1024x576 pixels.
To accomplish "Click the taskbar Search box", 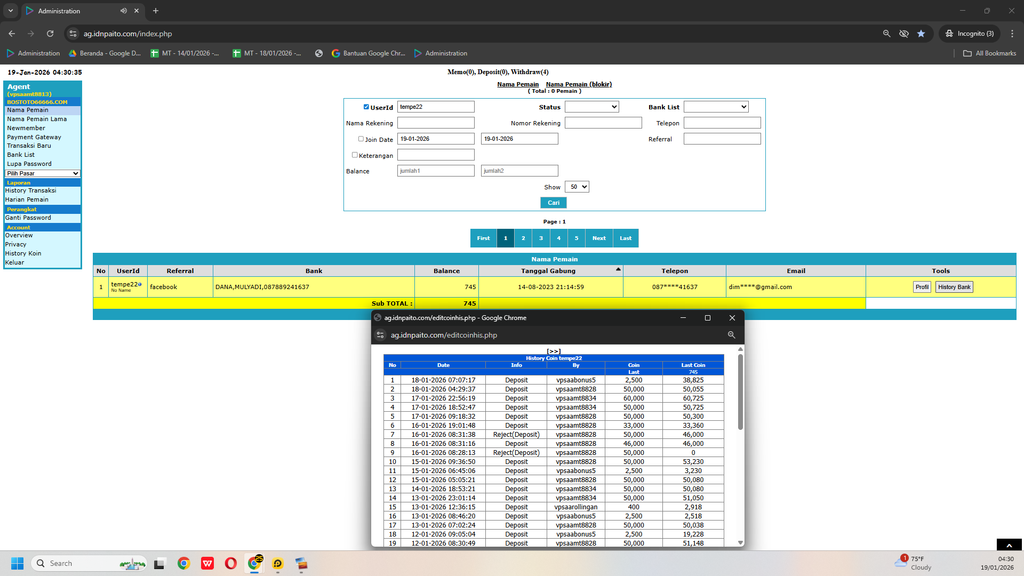I will tap(89, 563).
